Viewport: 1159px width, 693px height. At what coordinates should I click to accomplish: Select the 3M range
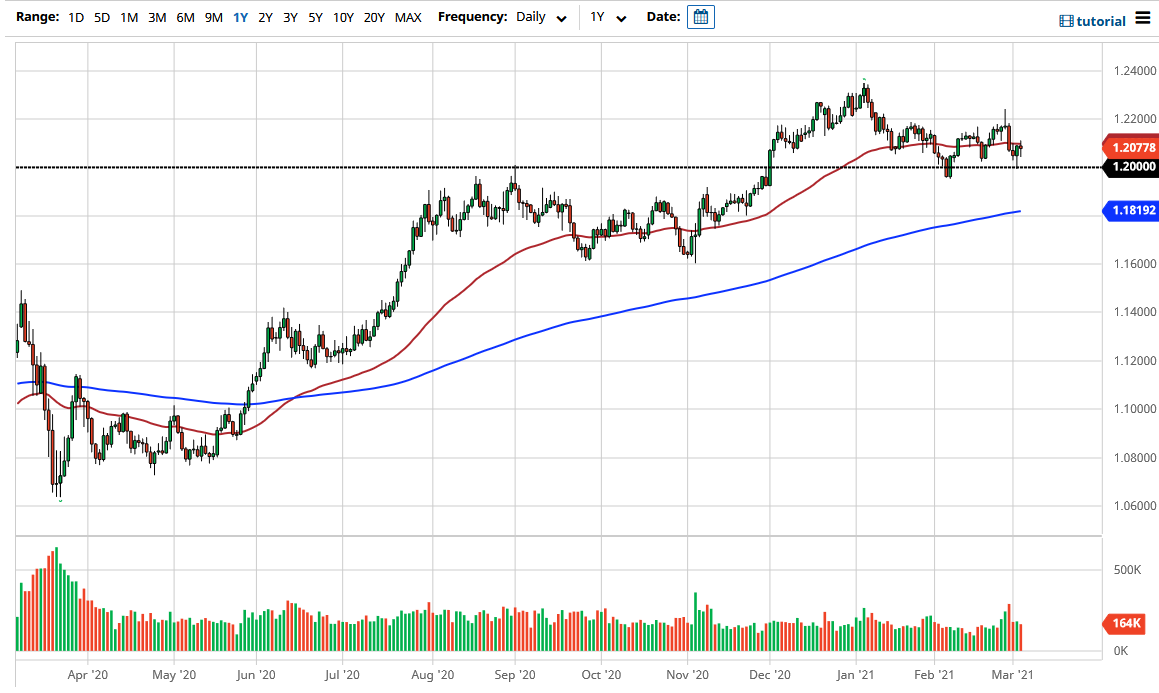(157, 17)
